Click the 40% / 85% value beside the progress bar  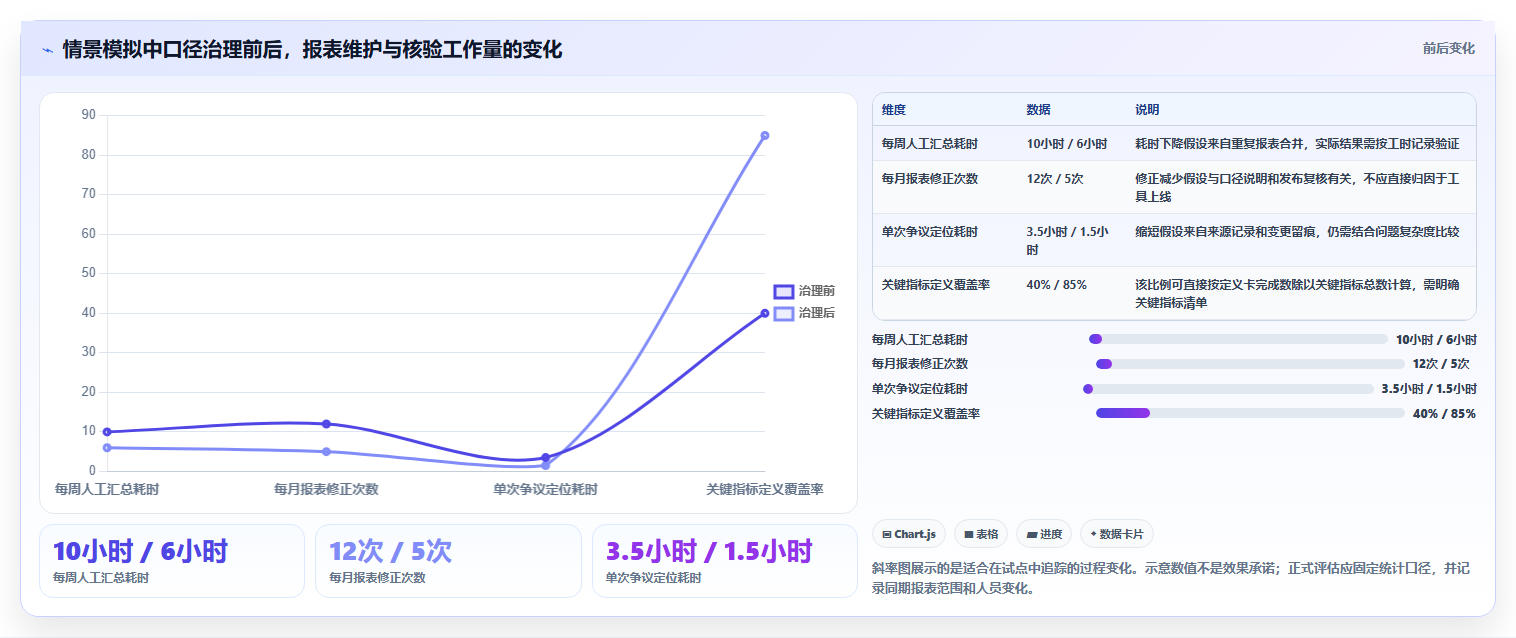click(x=1444, y=413)
